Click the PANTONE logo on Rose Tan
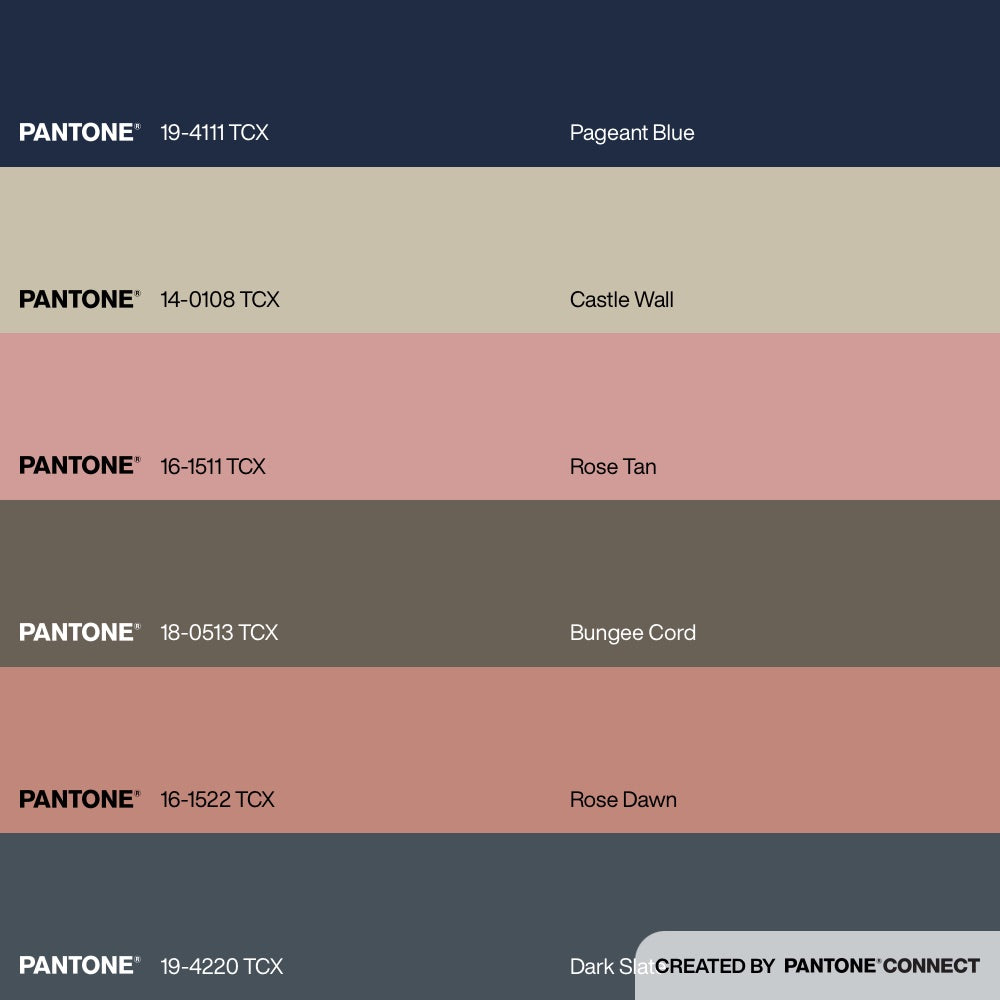Screen dimensions: 1000x1000 [79, 466]
